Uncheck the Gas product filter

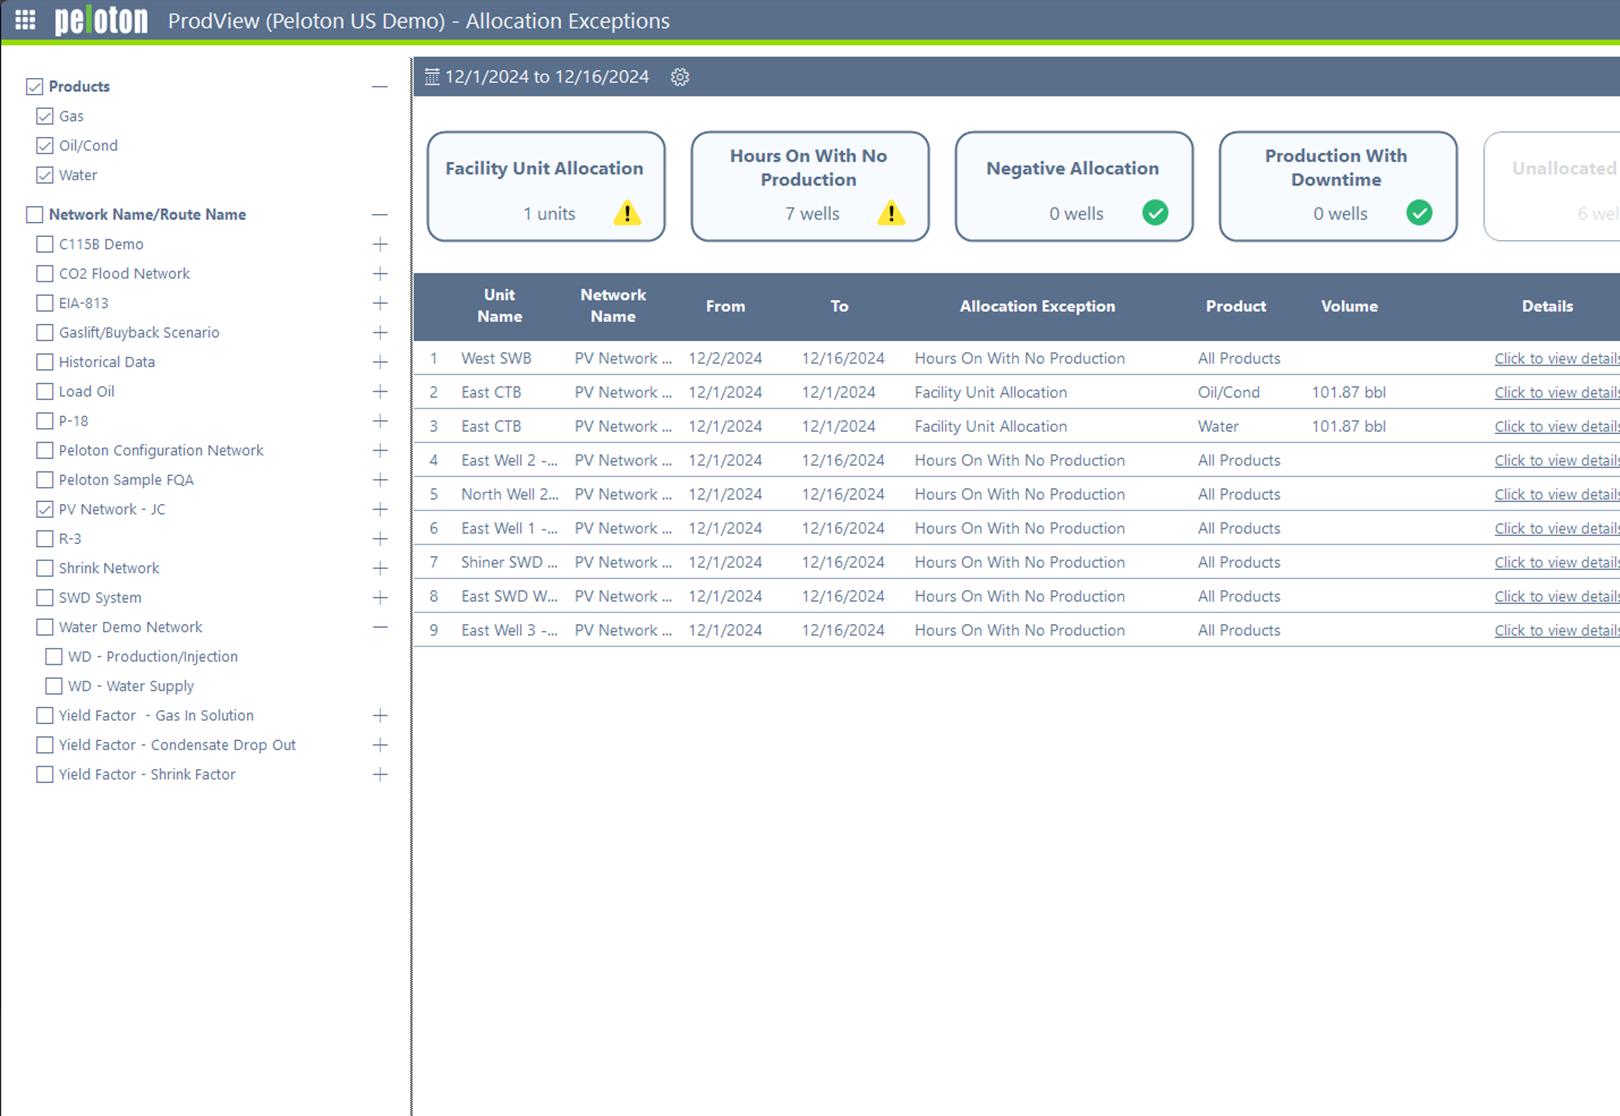click(x=45, y=116)
